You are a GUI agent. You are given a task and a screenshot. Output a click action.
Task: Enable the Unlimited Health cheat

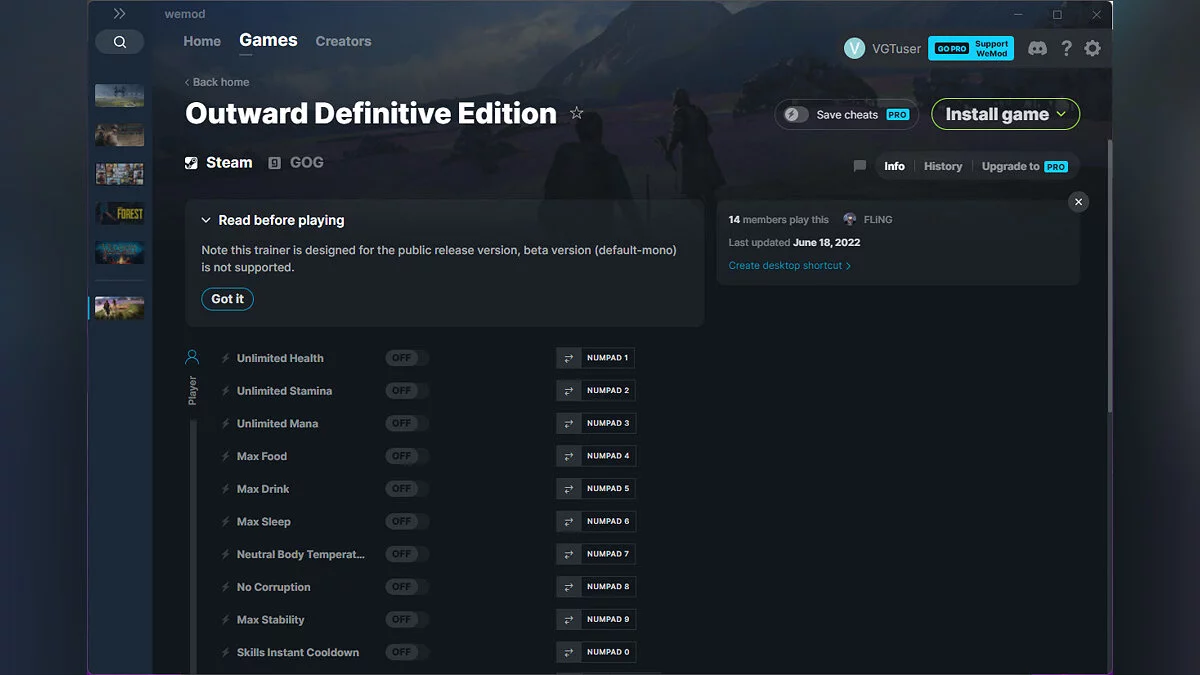point(405,357)
